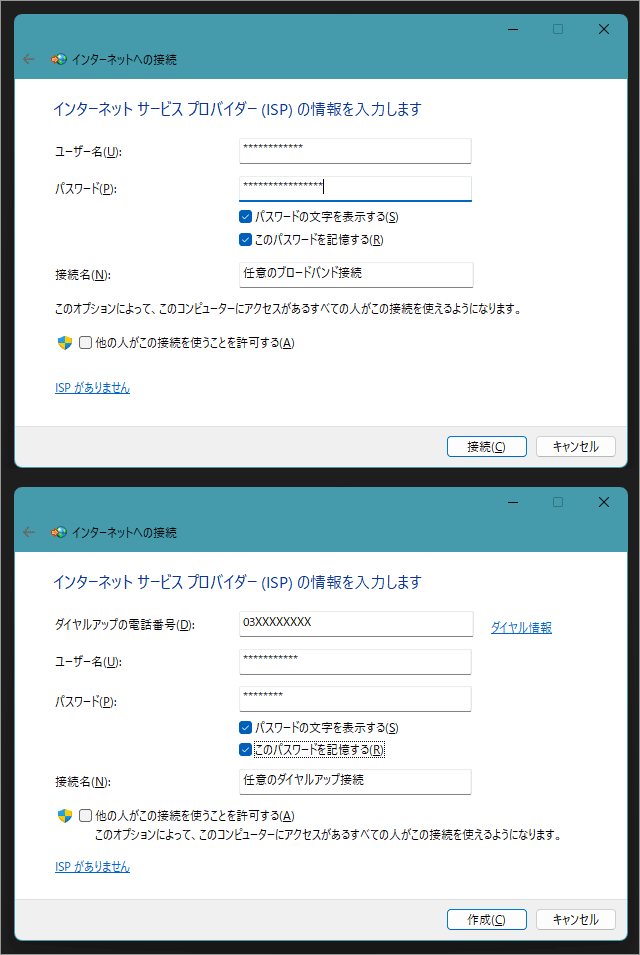Click the shield icon in the broadband dialog

click(x=64, y=343)
